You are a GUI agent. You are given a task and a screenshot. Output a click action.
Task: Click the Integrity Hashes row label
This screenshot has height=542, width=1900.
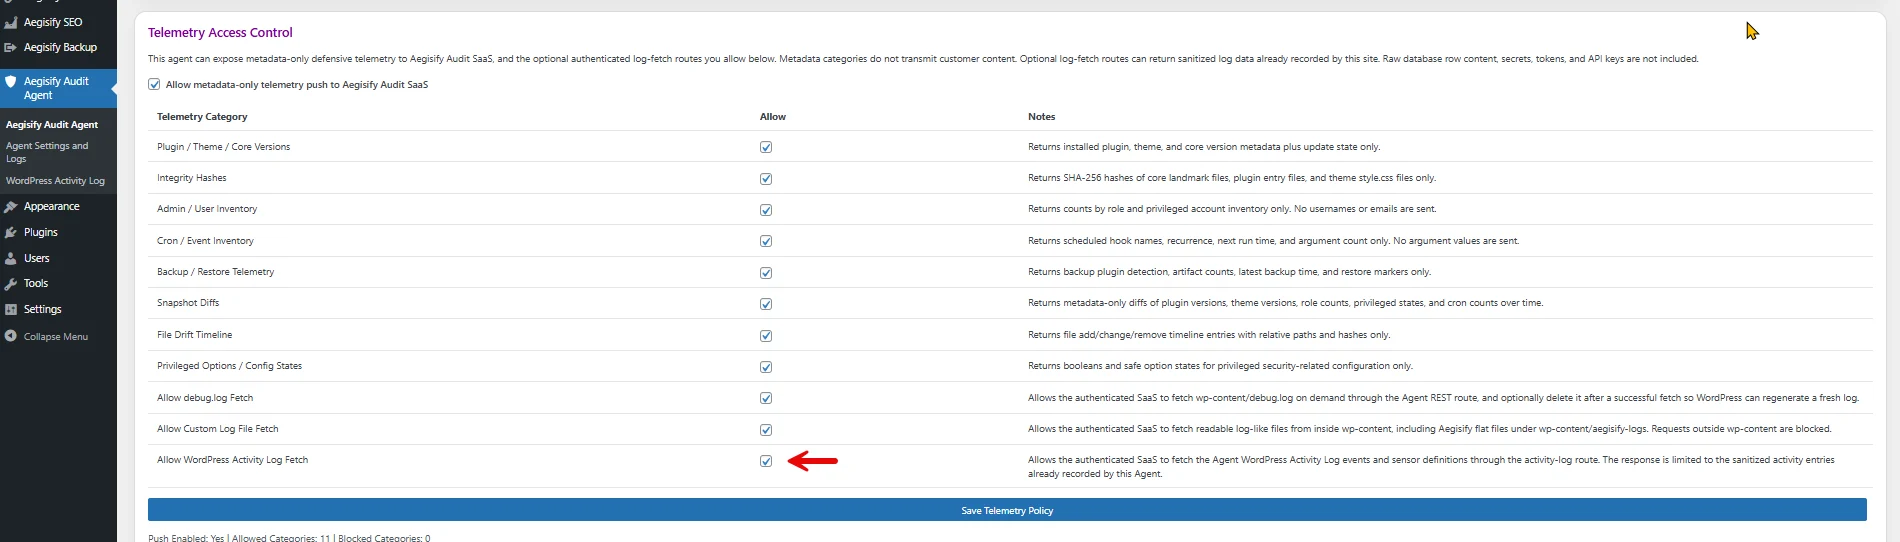[x=192, y=178]
